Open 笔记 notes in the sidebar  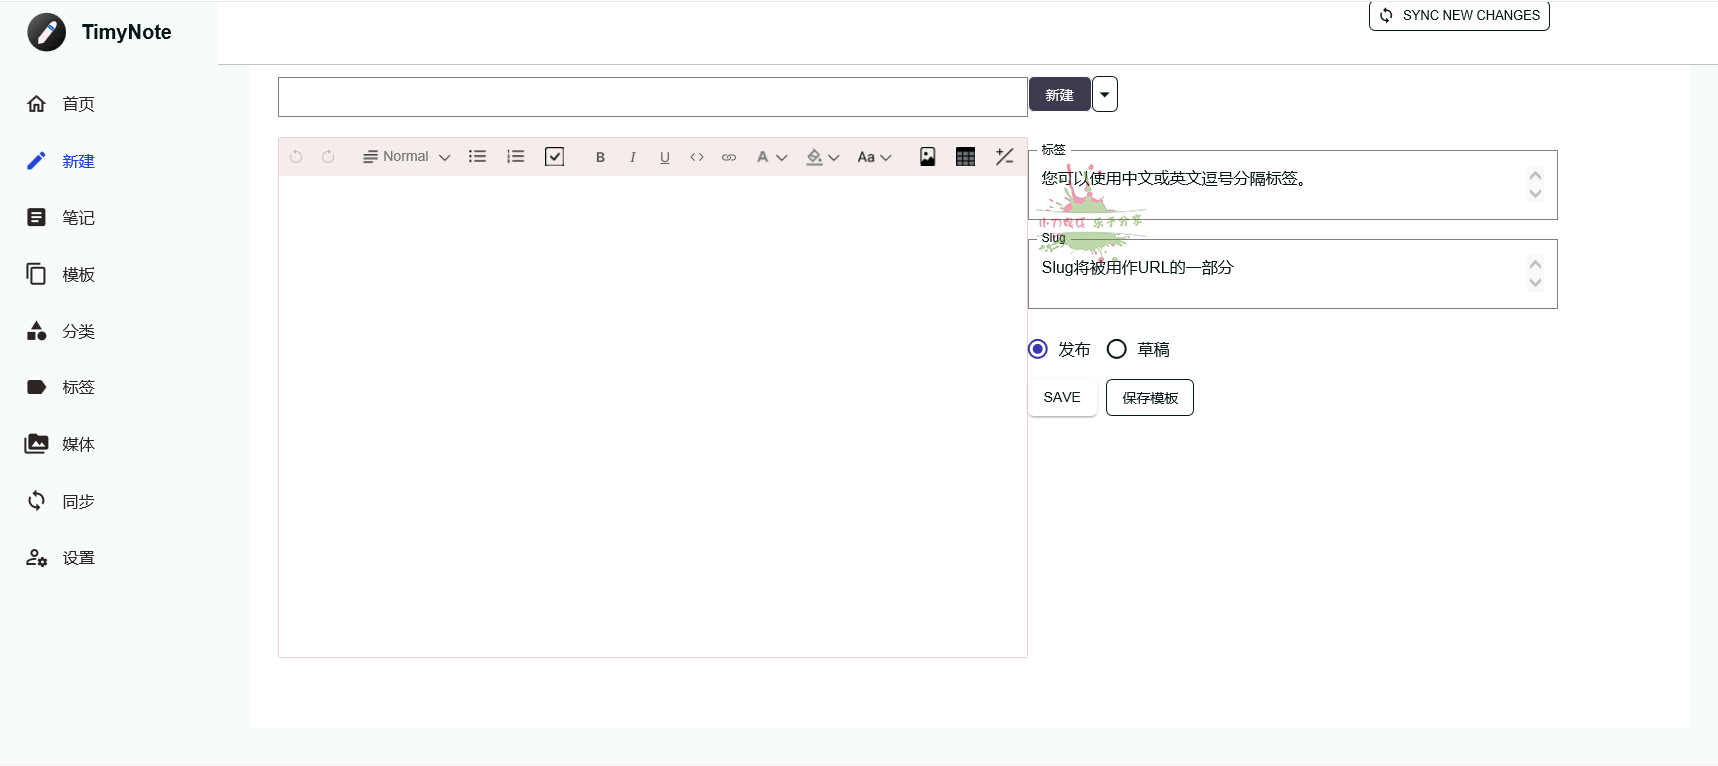pos(78,218)
